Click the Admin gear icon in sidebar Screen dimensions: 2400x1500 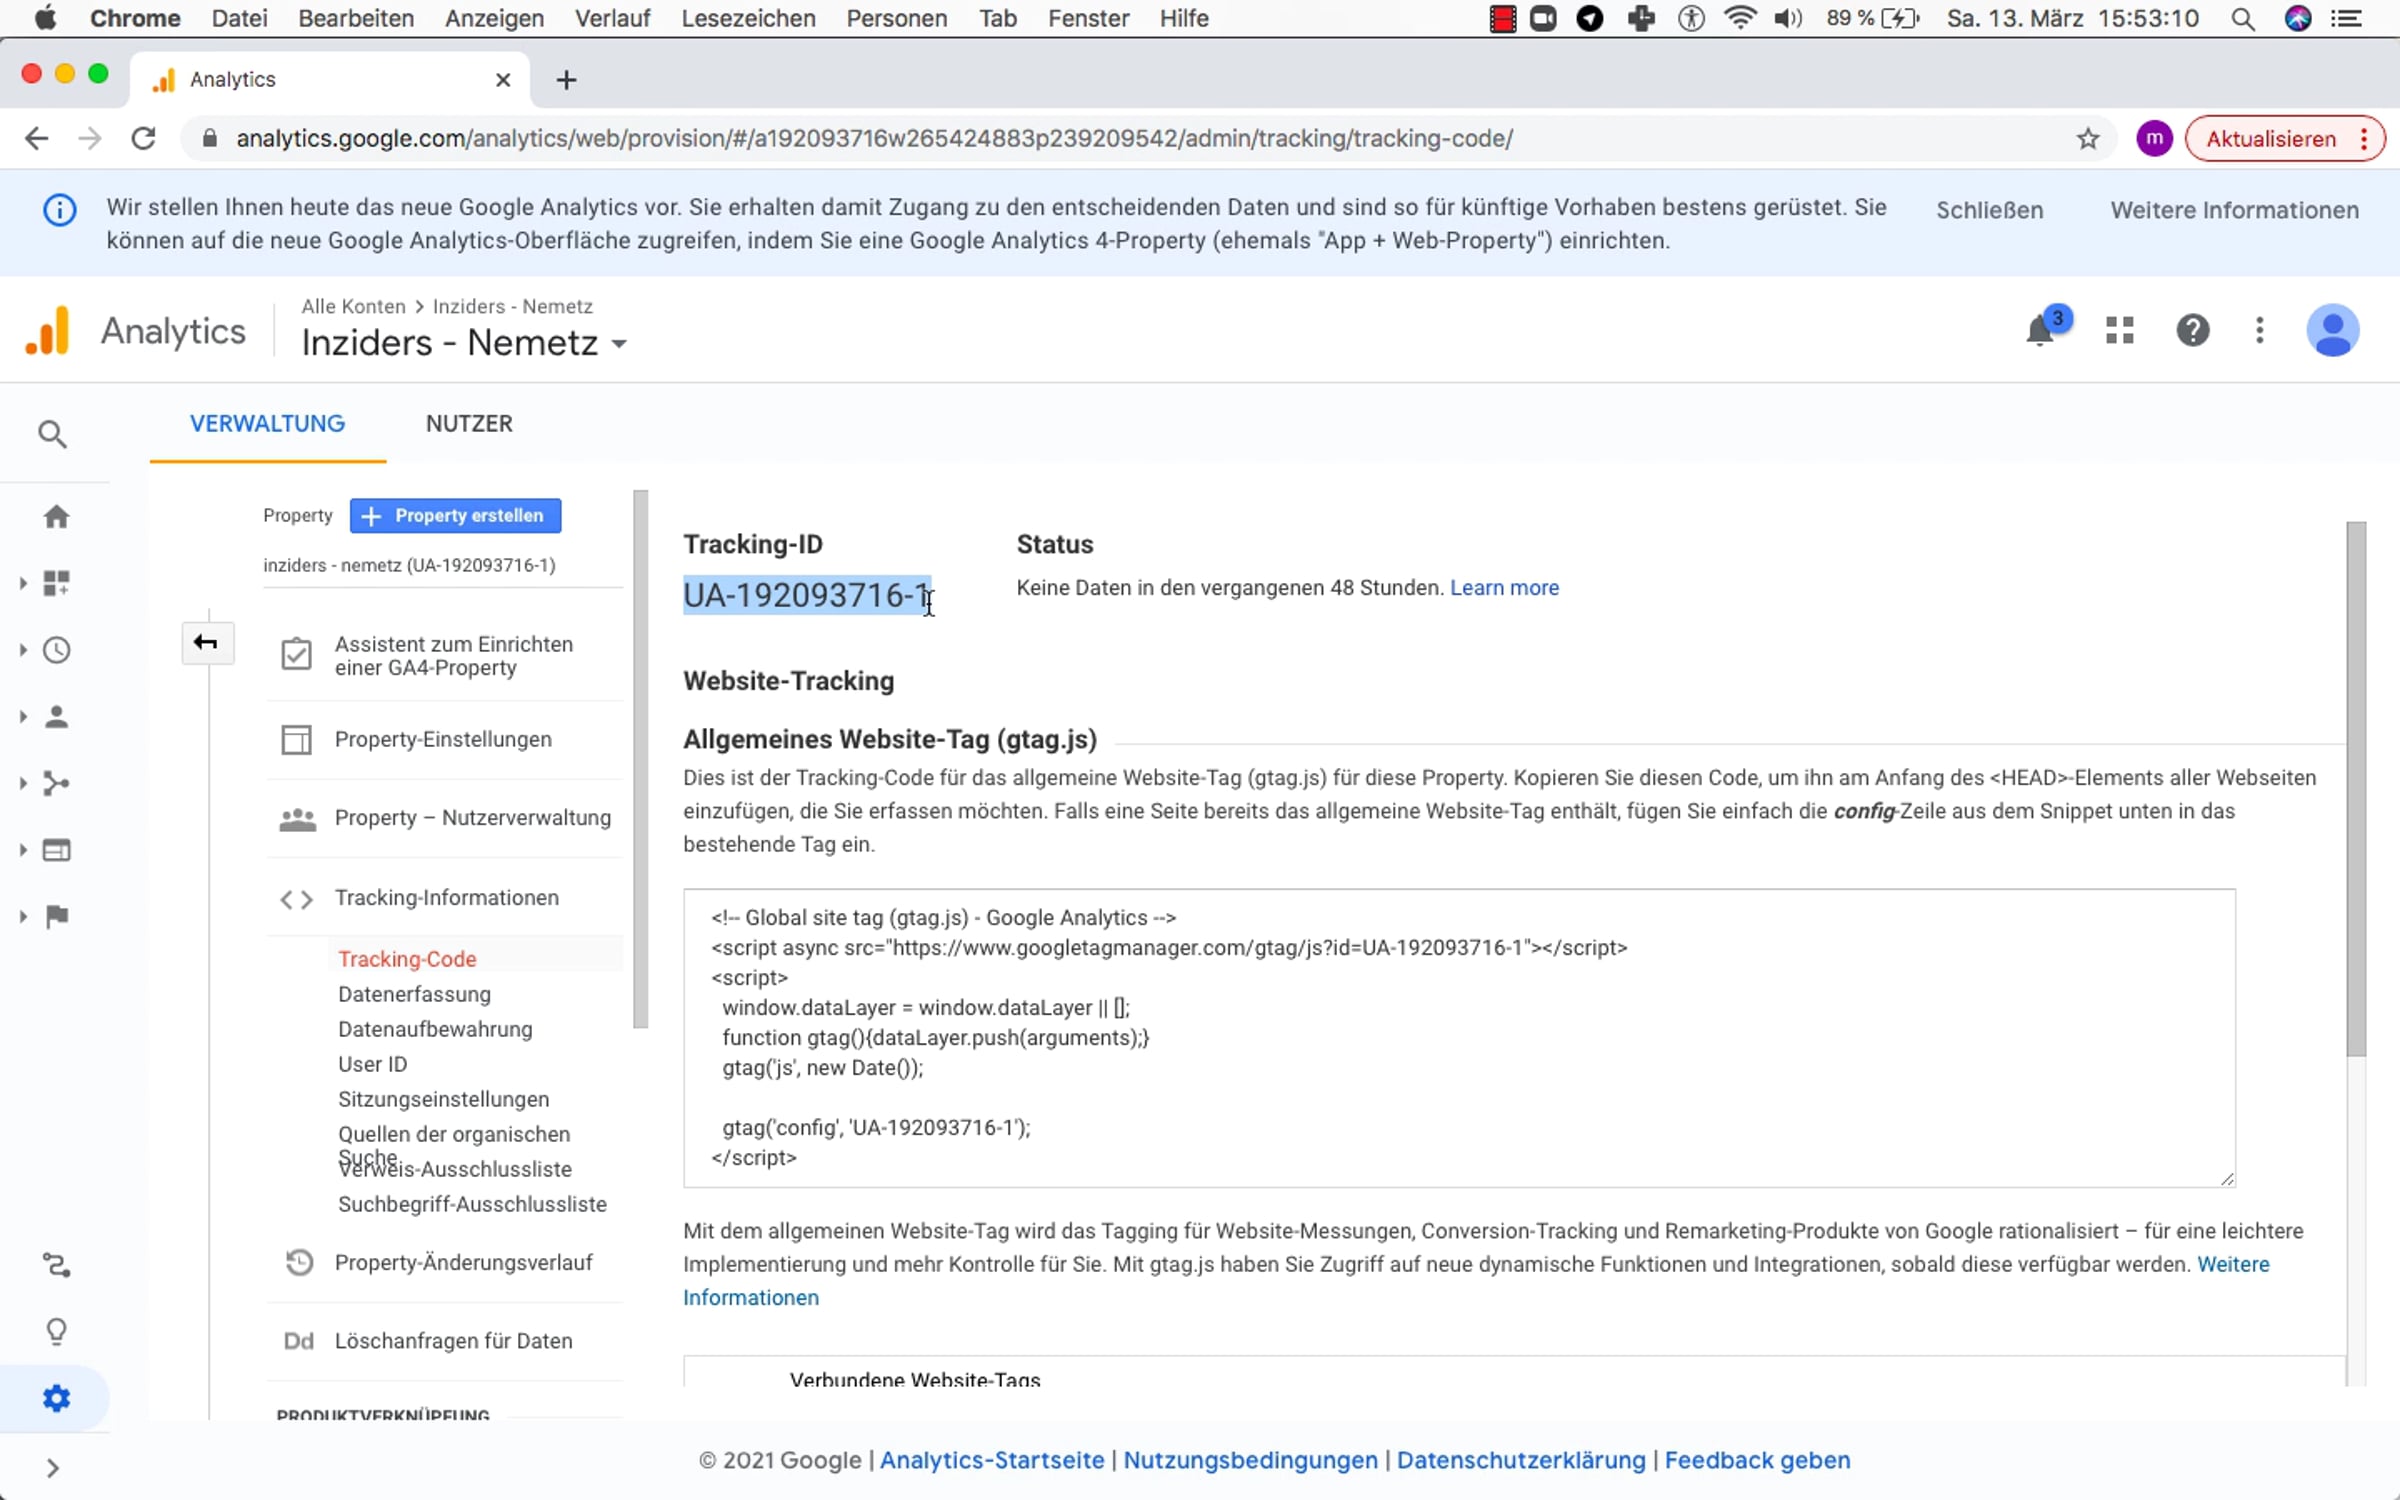(56, 1398)
